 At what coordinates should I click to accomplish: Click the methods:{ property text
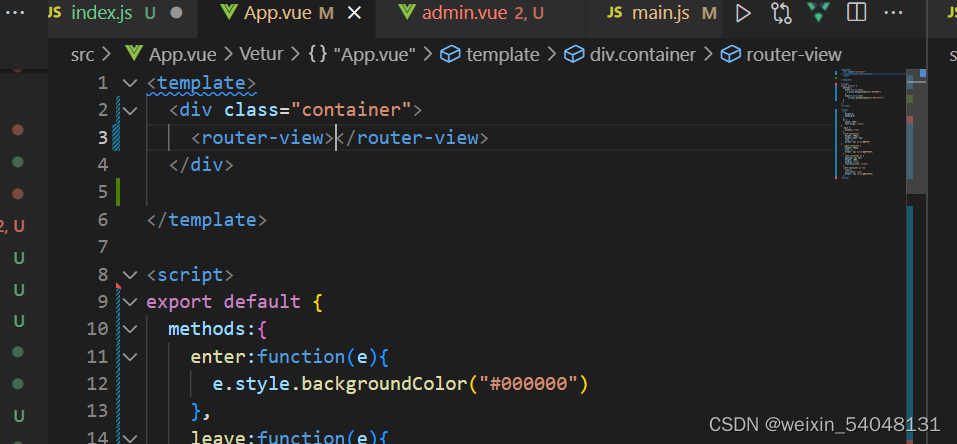[x=218, y=329]
